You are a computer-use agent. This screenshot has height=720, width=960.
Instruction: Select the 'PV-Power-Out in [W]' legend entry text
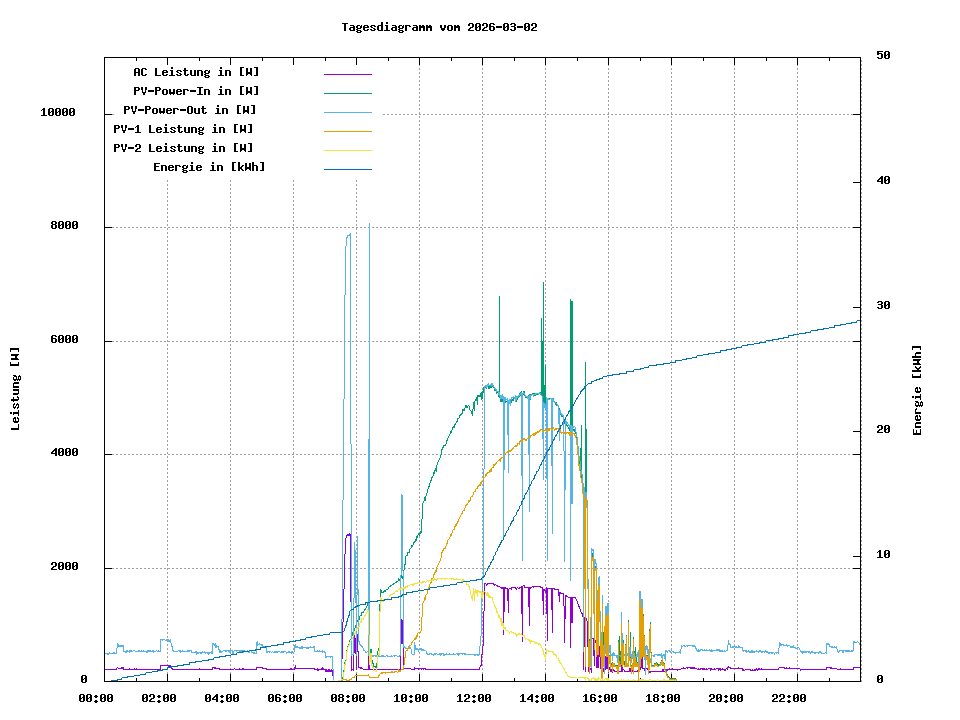(190, 110)
